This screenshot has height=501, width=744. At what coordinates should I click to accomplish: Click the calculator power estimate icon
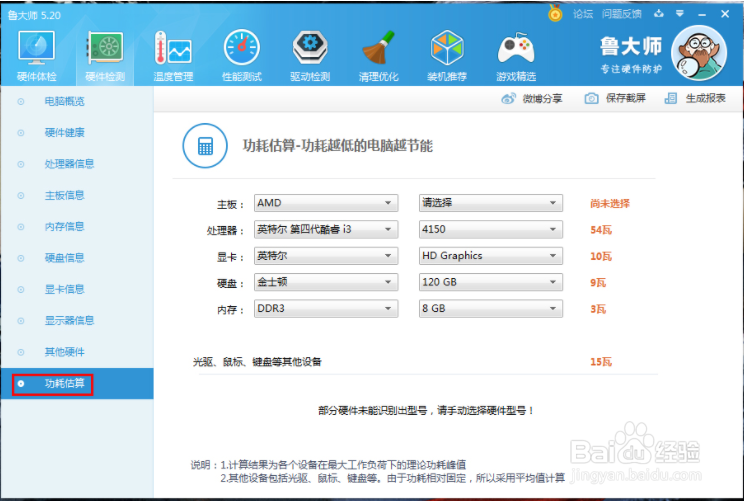coord(205,146)
